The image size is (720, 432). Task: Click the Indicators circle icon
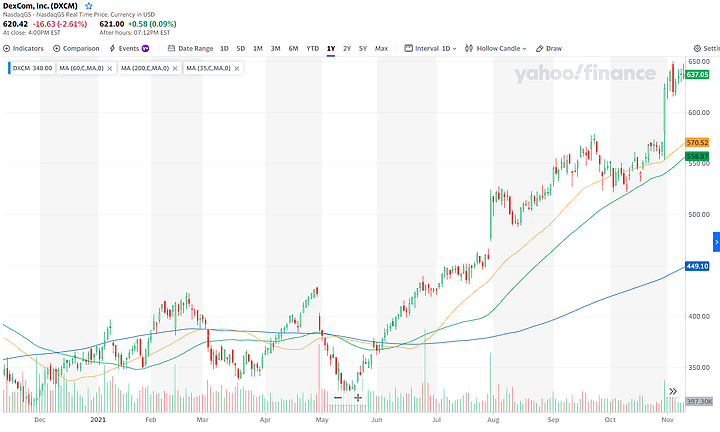point(6,48)
